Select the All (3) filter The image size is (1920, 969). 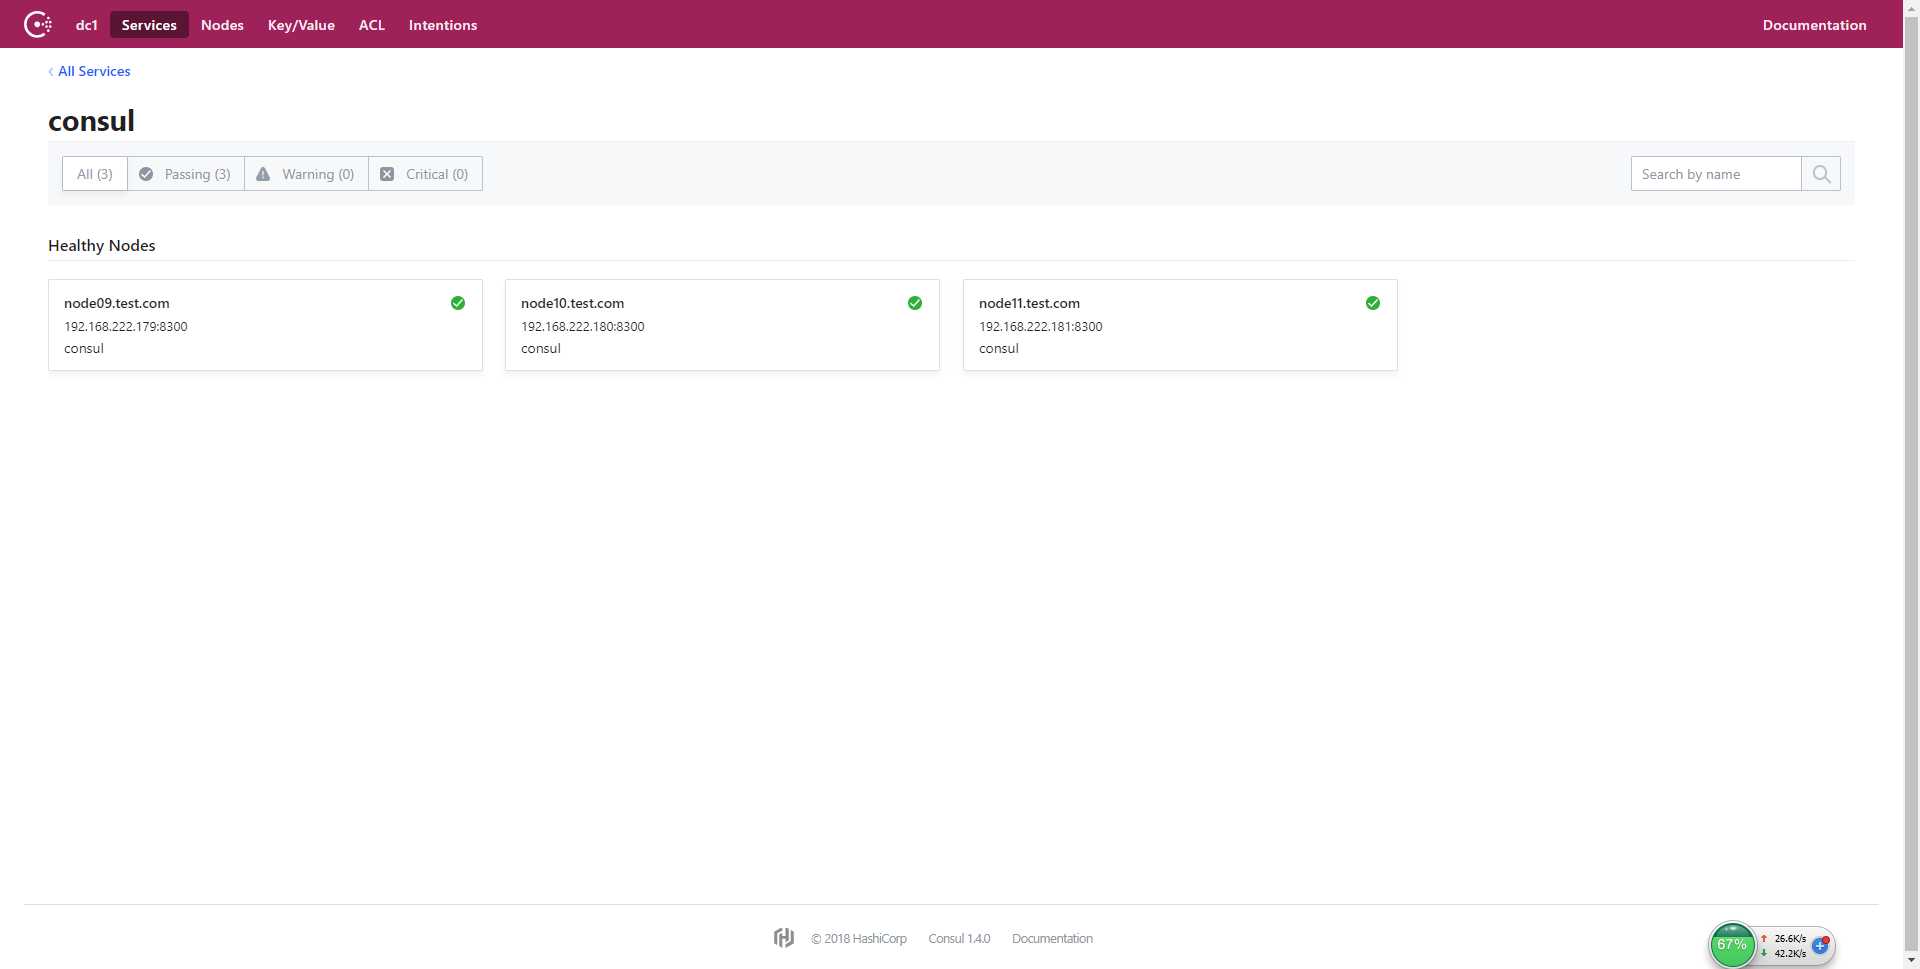pyautogui.click(x=95, y=174)
